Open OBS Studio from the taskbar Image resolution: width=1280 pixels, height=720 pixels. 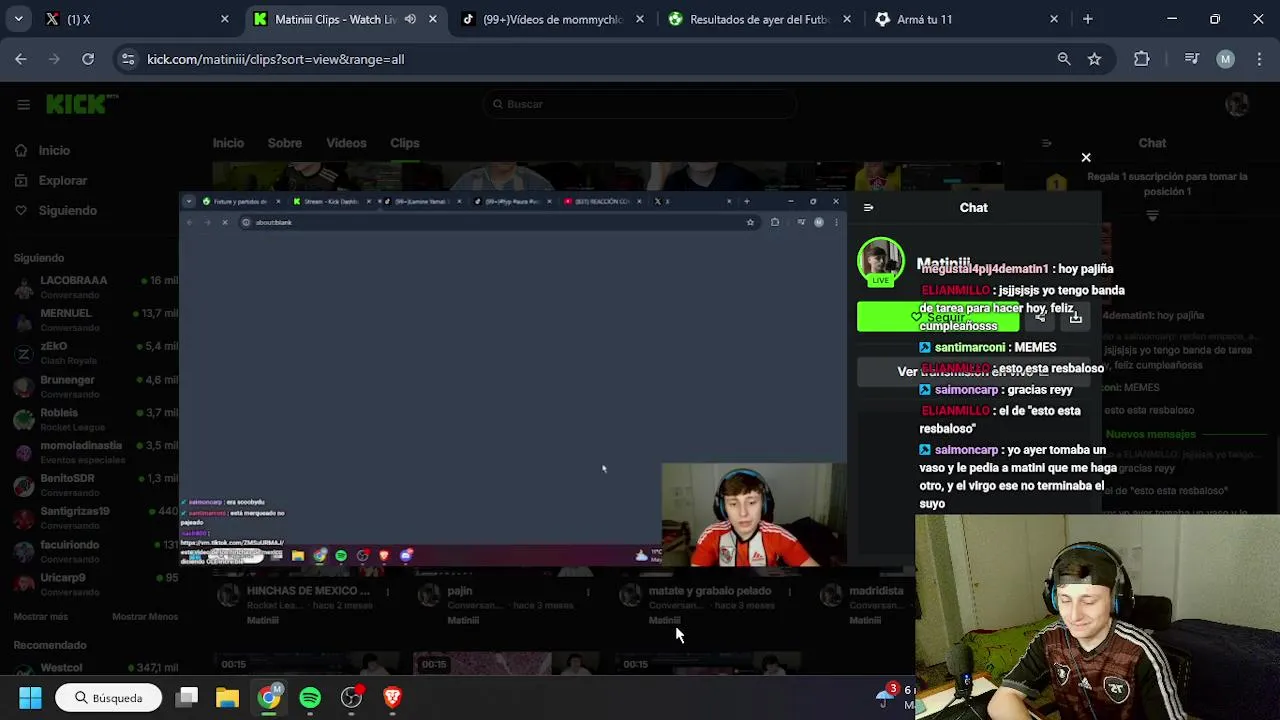pyautogui.click(x=351, y=697)
